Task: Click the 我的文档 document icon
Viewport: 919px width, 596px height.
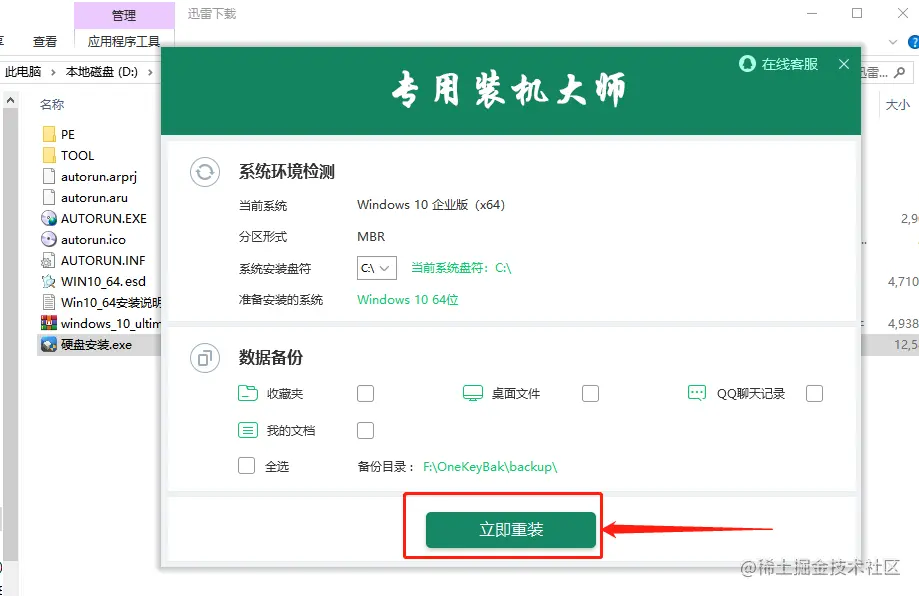Action: point(248,430)
